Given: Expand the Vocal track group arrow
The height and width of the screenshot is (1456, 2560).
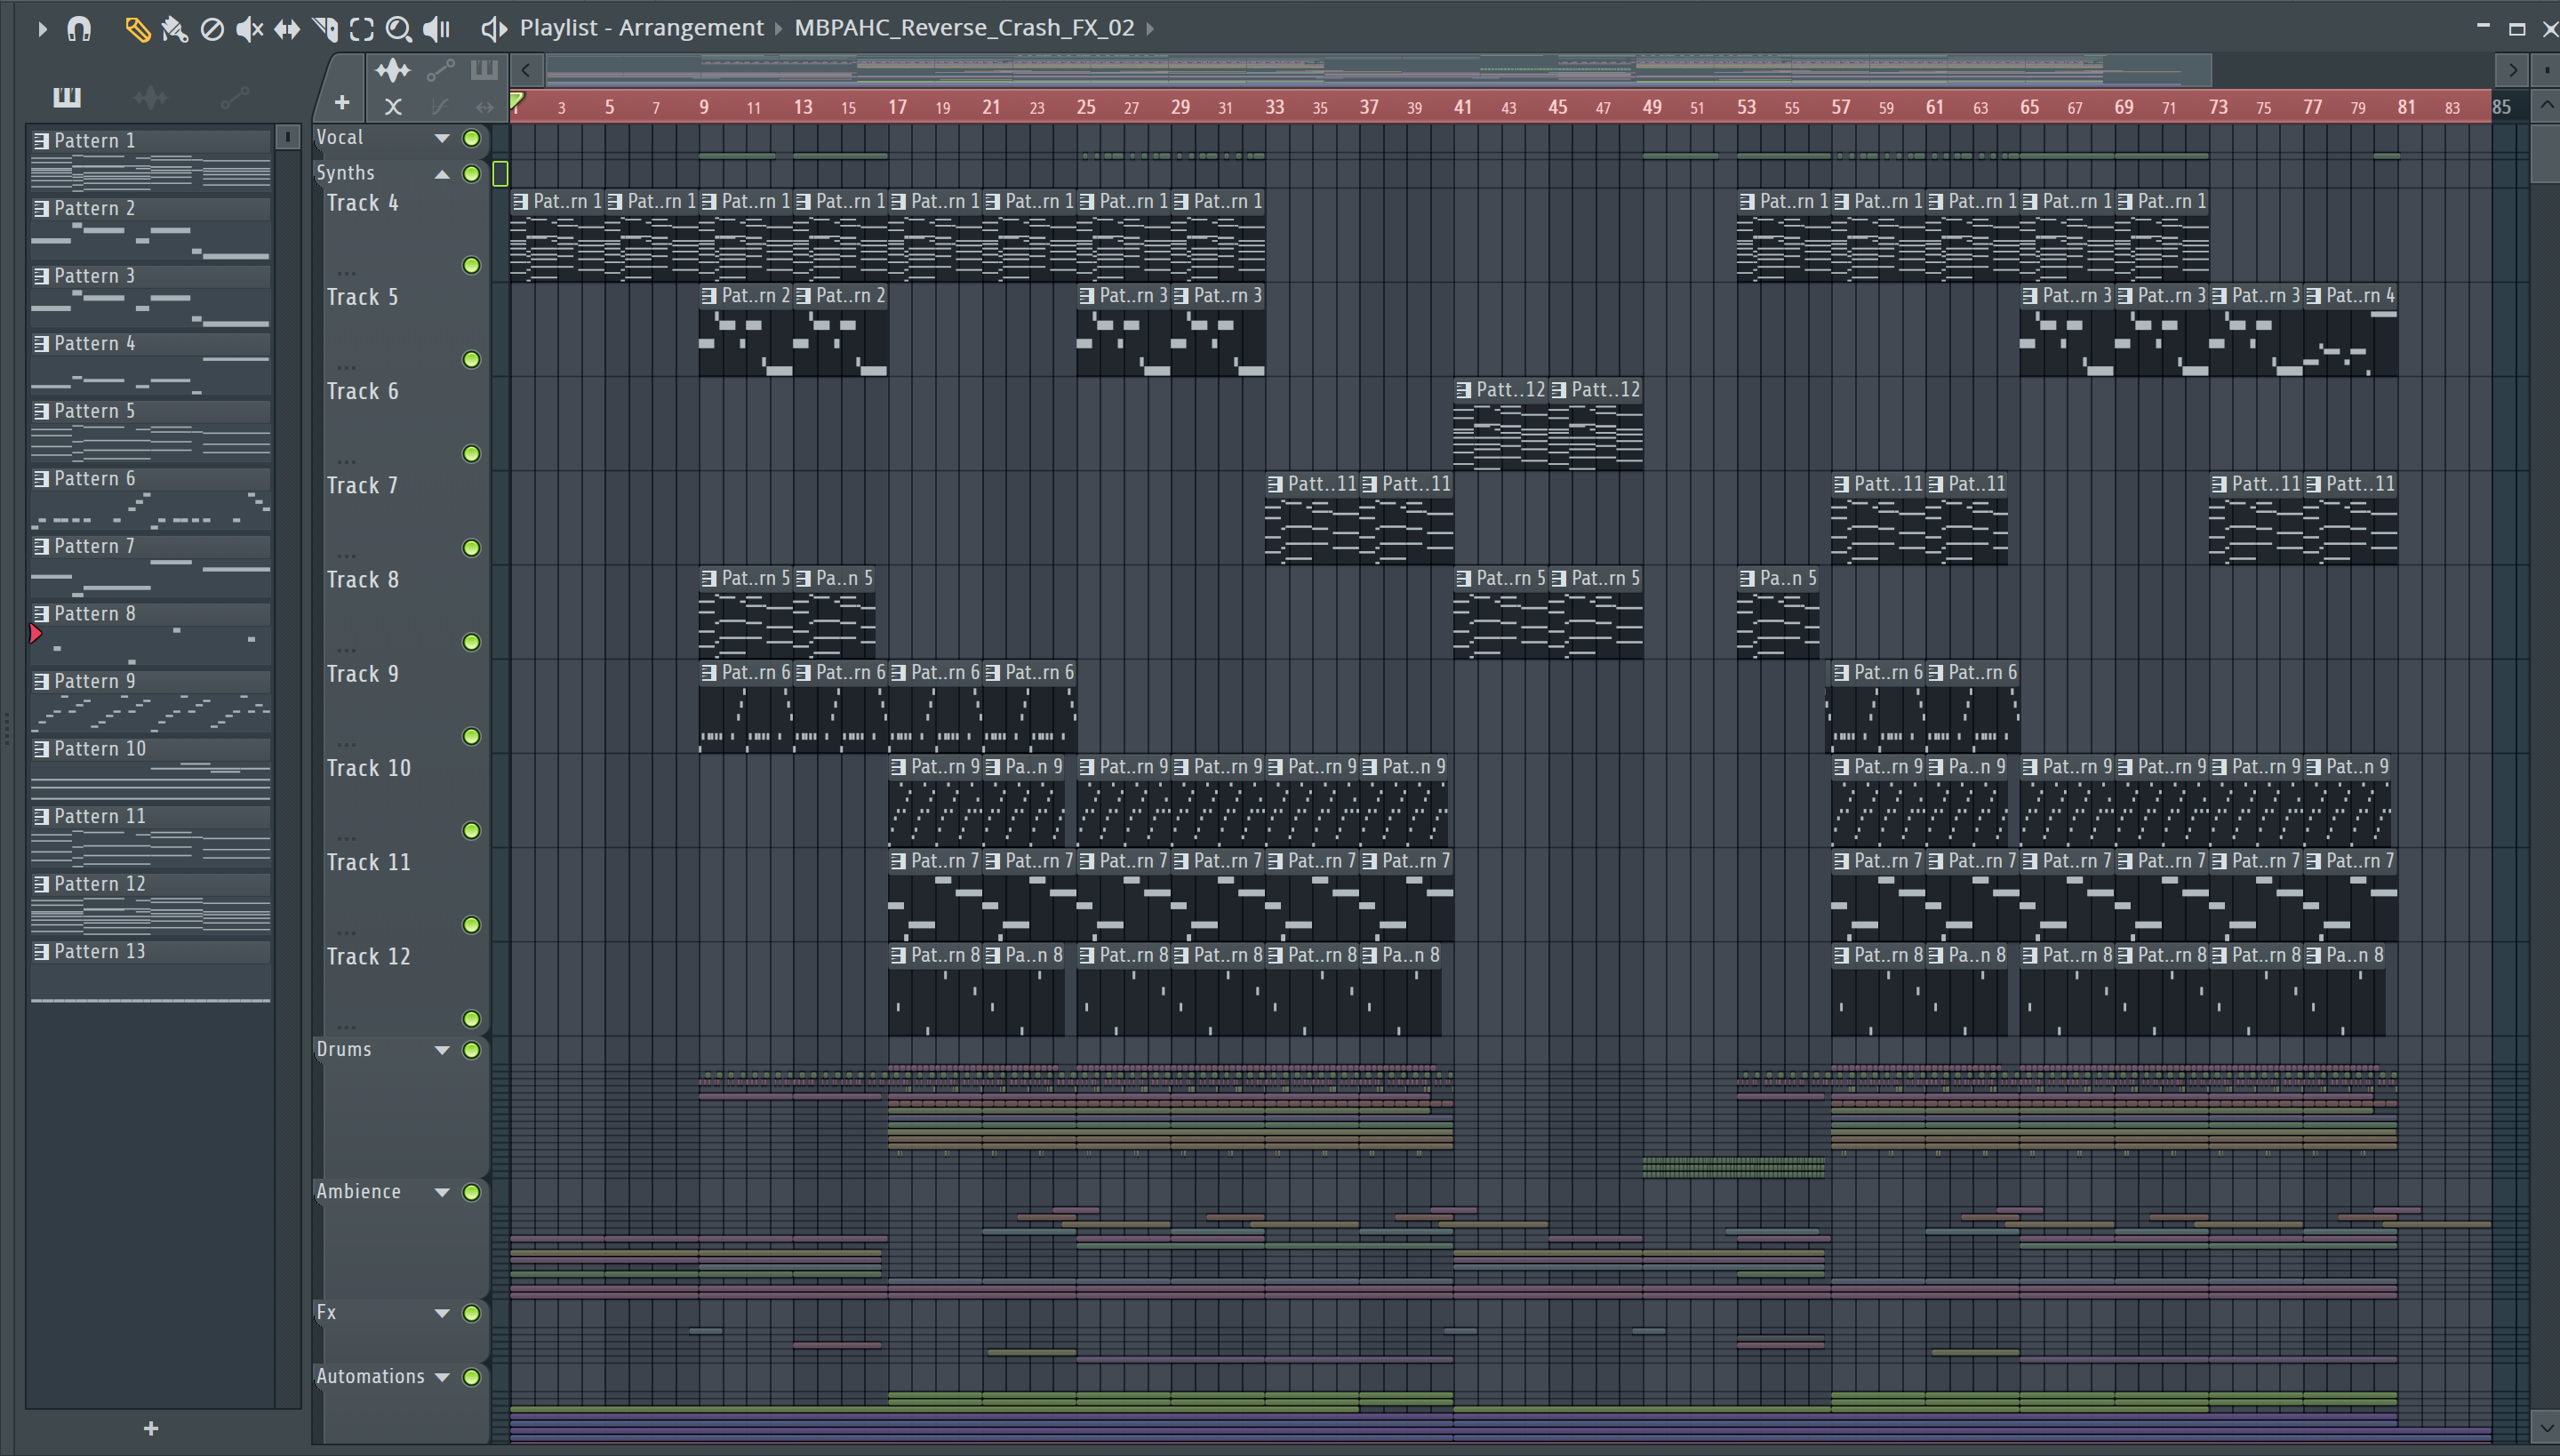Looking at the screenshot, I should point(441,138).
